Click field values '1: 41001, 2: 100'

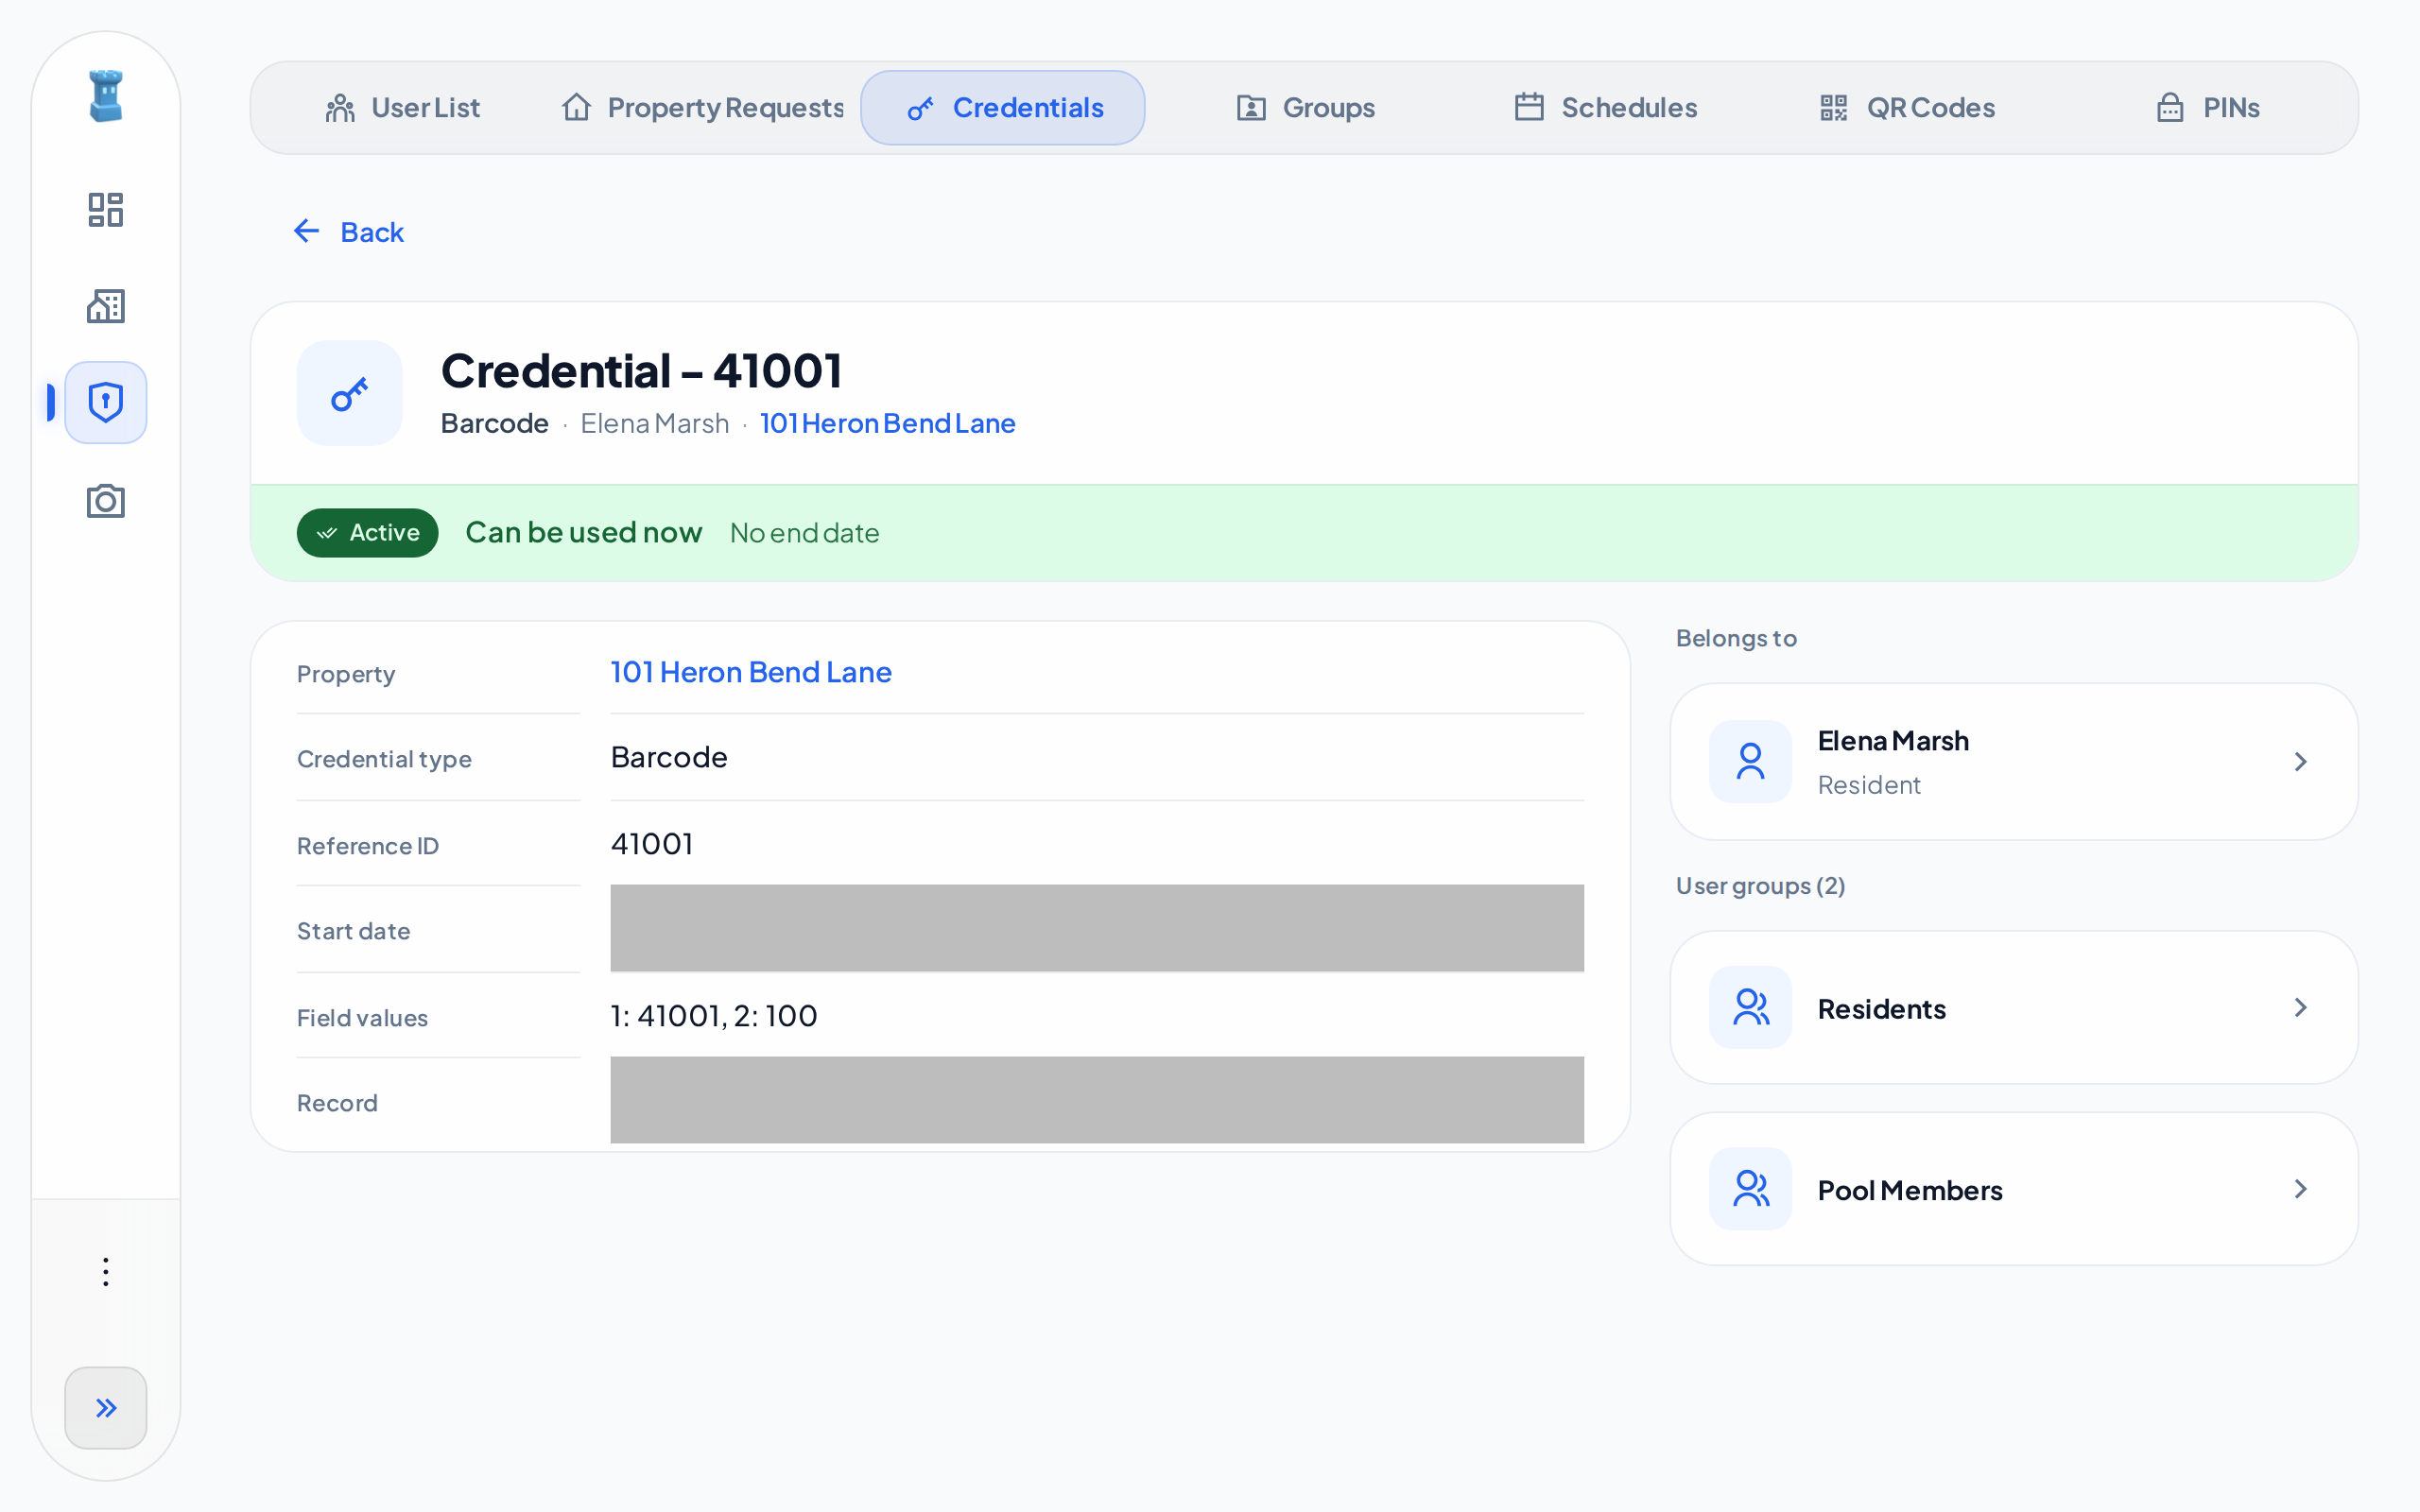click(x=714, y=1015)
